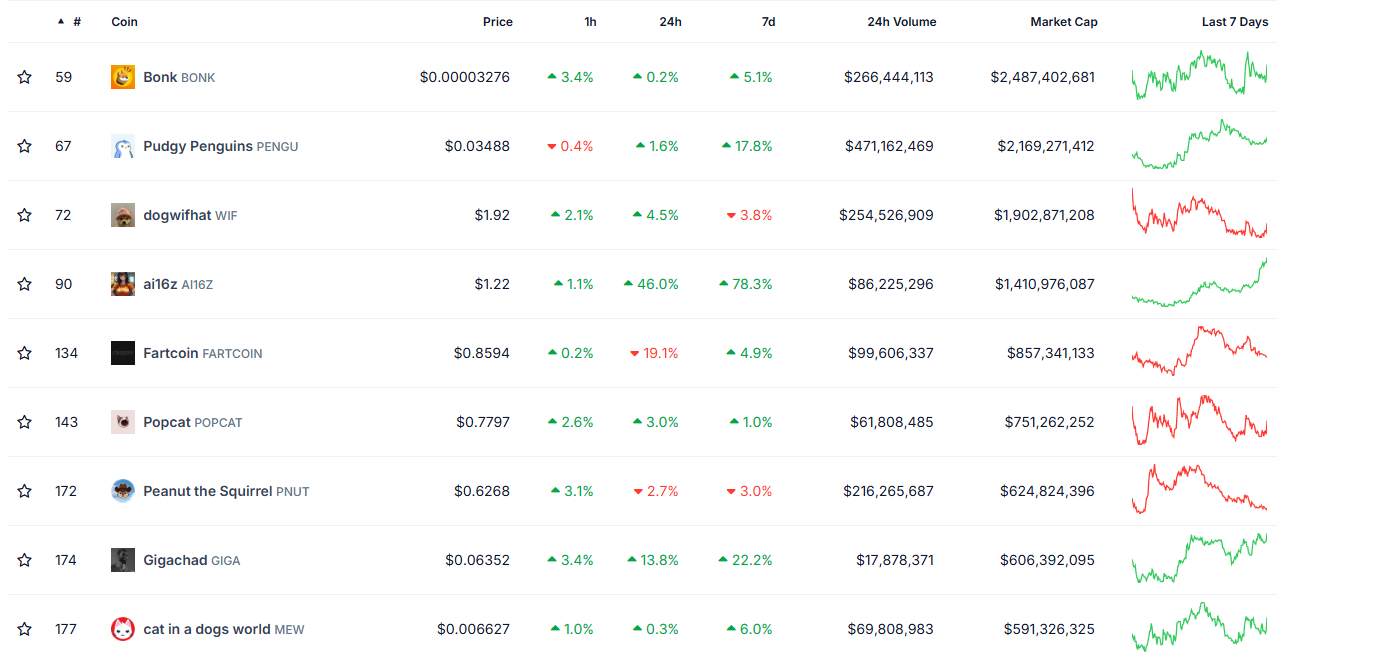Screen dimensions: 1378x652
Task: Star Pudgy Penguins as a favorite
Action: pyautogui.click(x=24, y=146)
